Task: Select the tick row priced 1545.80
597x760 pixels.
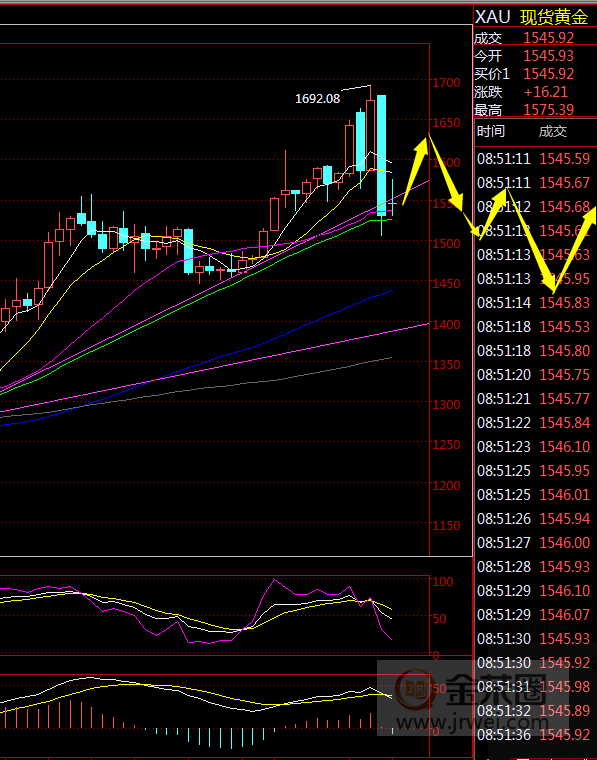Action: click(x=534, y=350)
